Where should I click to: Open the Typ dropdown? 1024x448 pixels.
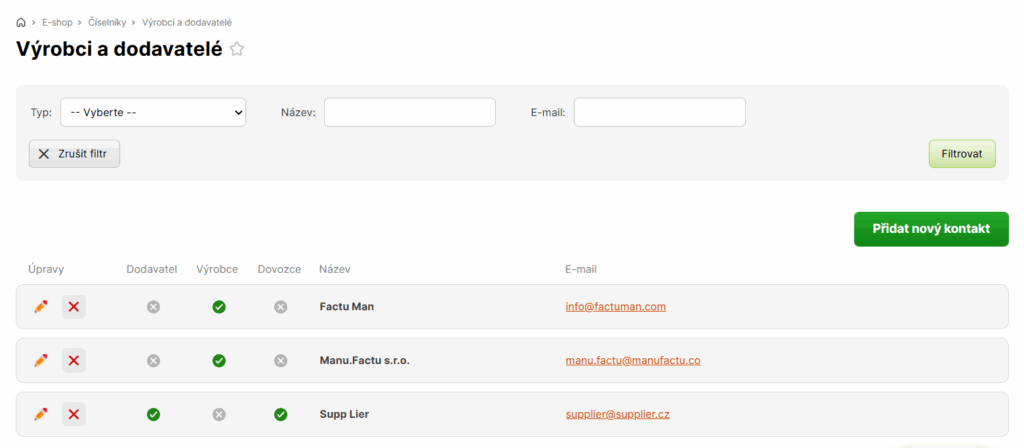pos(153,112)
